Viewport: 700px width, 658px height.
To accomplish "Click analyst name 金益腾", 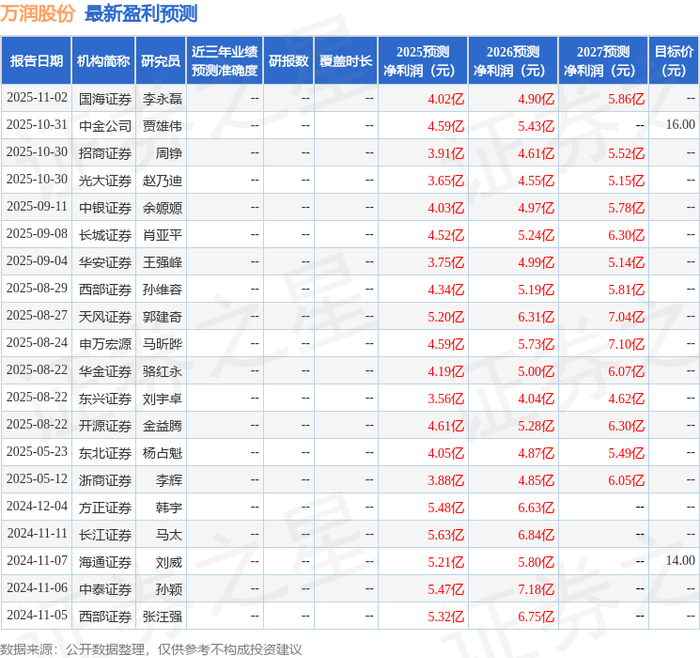I will pyautogui.click(x=162, y=425).
